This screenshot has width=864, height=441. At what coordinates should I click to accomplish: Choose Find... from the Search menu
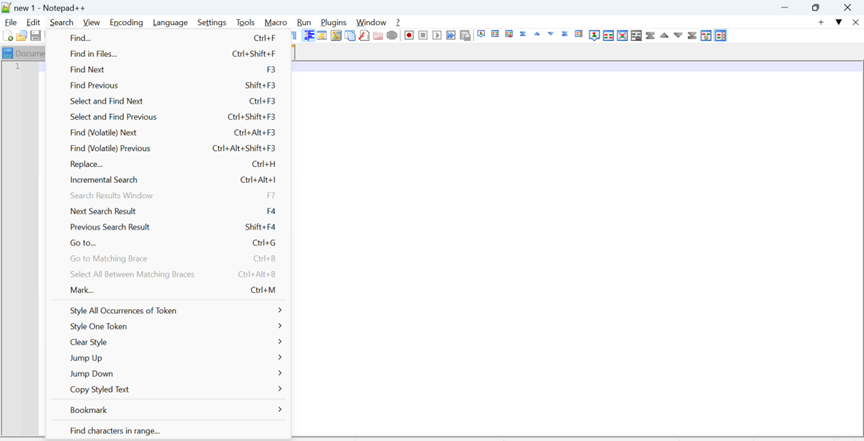coord(169,38)
